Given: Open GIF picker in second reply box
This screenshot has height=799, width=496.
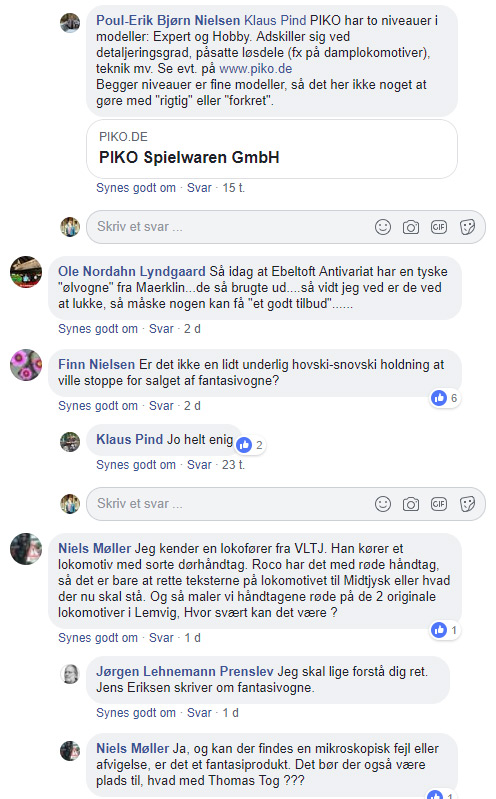Looking at the screenshot, I should [x=439, y=504].
